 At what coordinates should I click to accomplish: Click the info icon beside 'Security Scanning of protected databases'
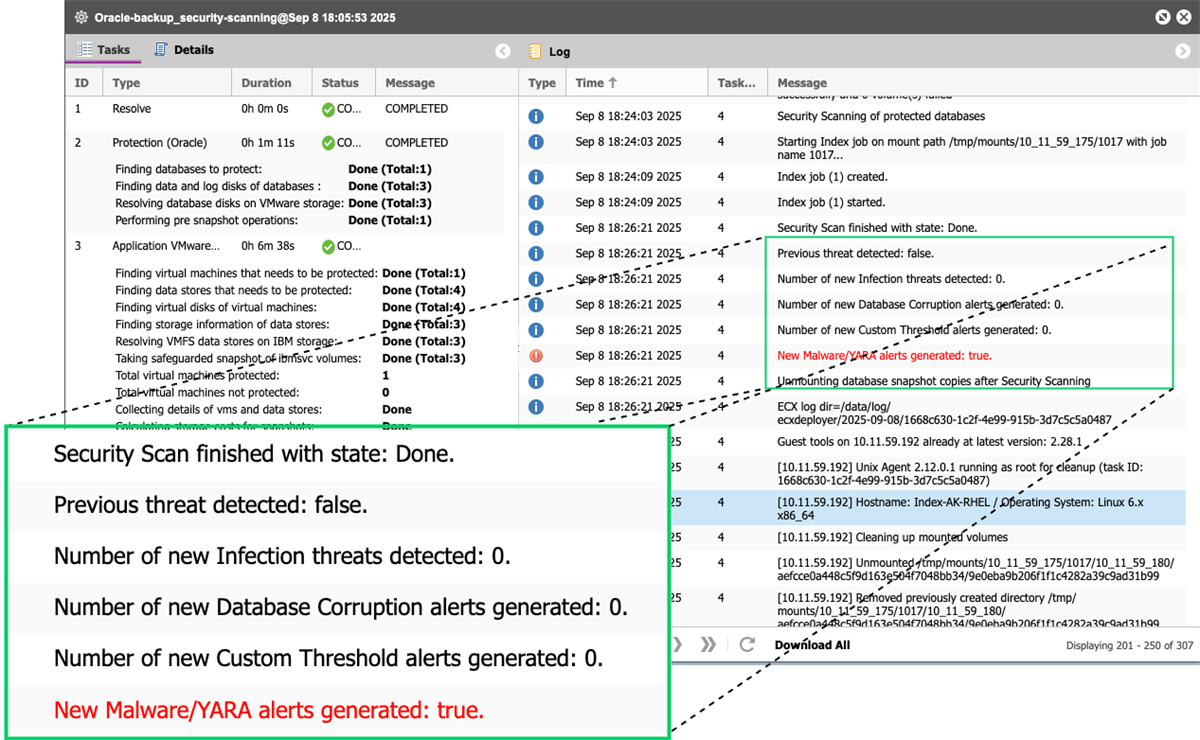[x=537, y=115]
